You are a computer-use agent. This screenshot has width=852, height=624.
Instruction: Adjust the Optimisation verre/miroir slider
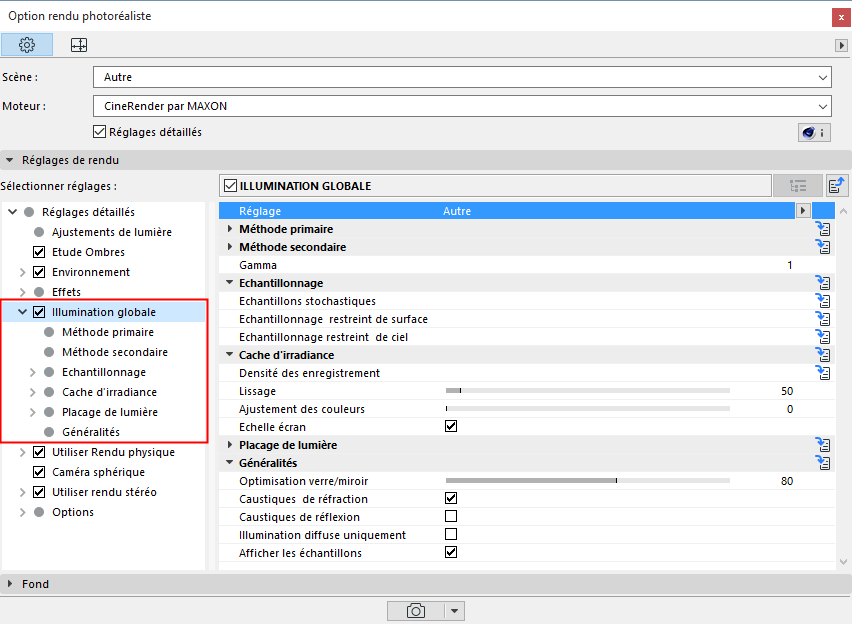point(587,481)
